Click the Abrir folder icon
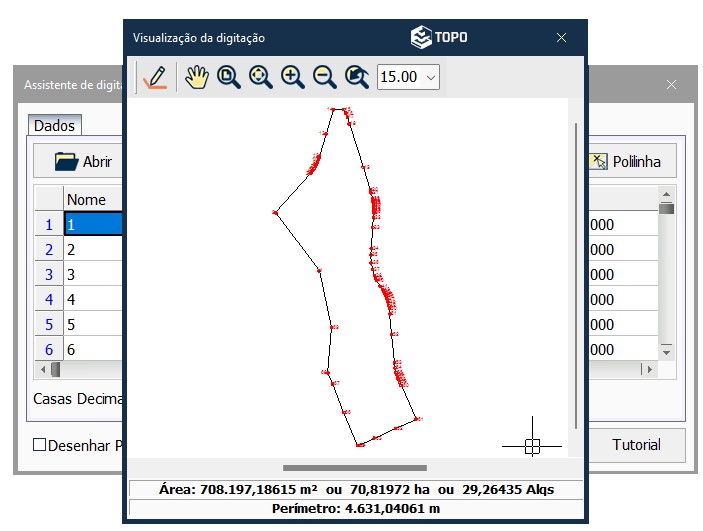The width and height of the screenshot is (703, 531). tap(66, 162)
